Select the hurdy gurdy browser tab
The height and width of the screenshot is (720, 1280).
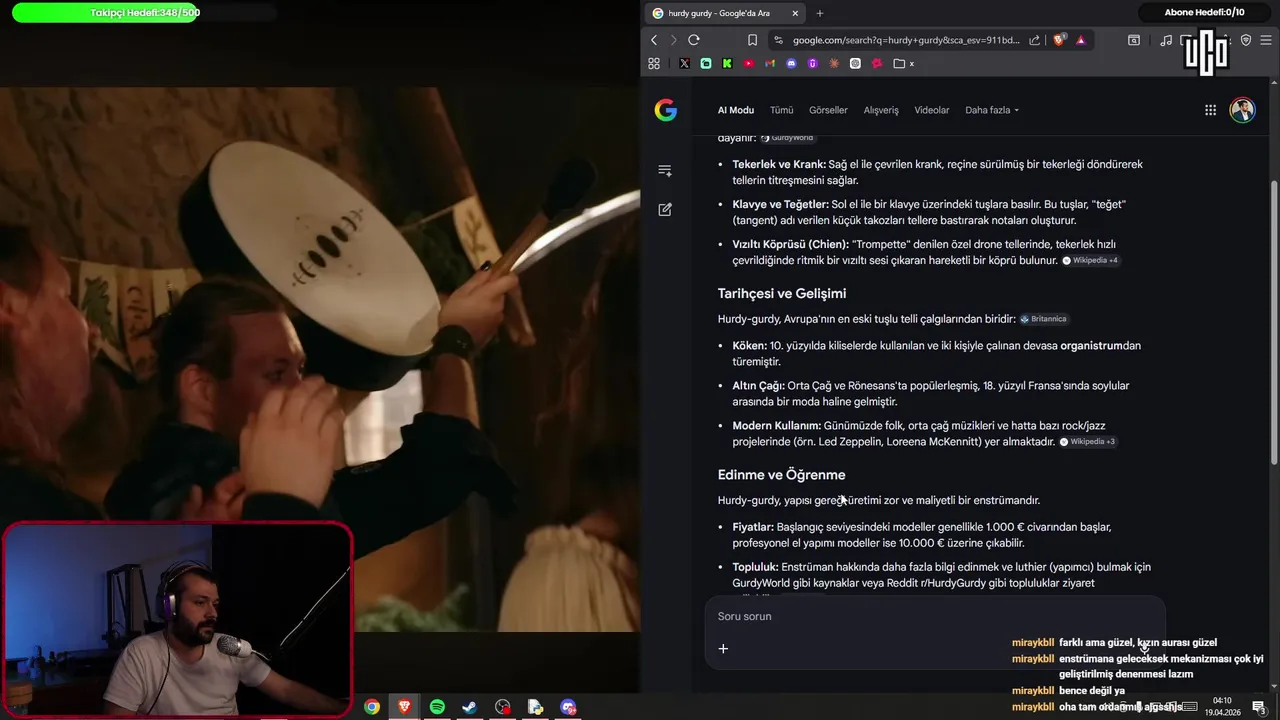[724, 13]
